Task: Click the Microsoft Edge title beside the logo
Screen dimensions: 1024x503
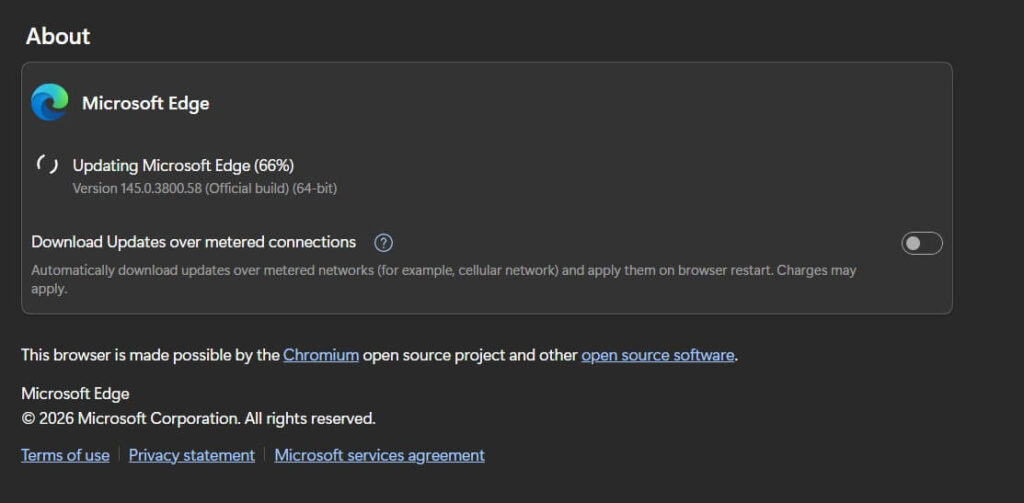Action: tap(146, 103)
